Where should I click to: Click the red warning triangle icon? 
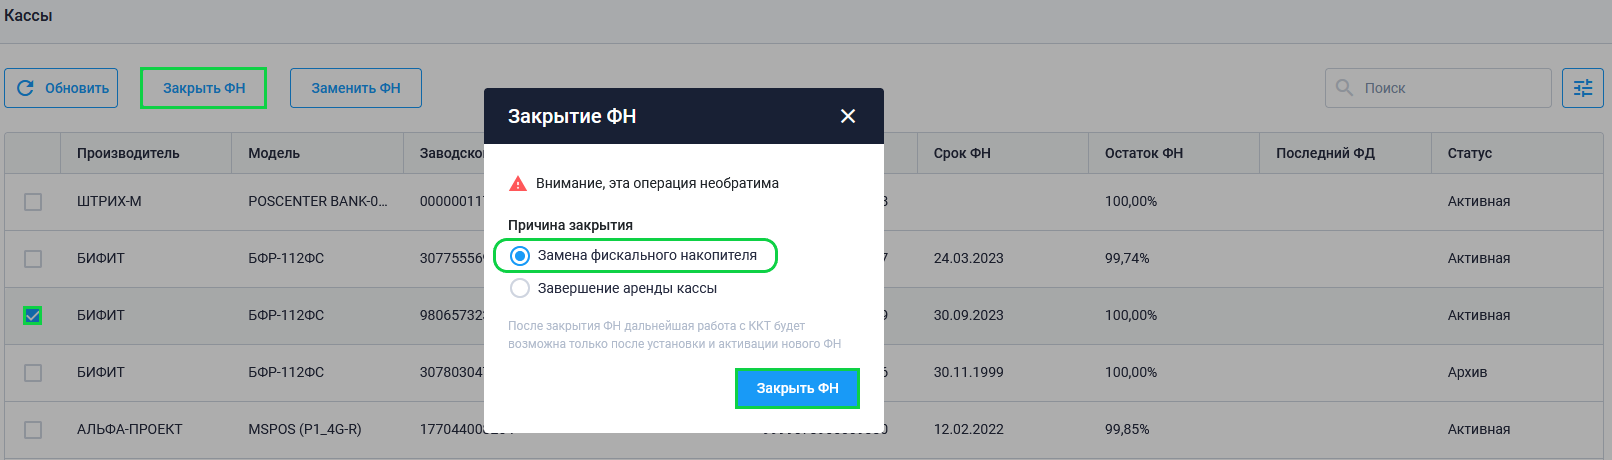coord(518,183)
